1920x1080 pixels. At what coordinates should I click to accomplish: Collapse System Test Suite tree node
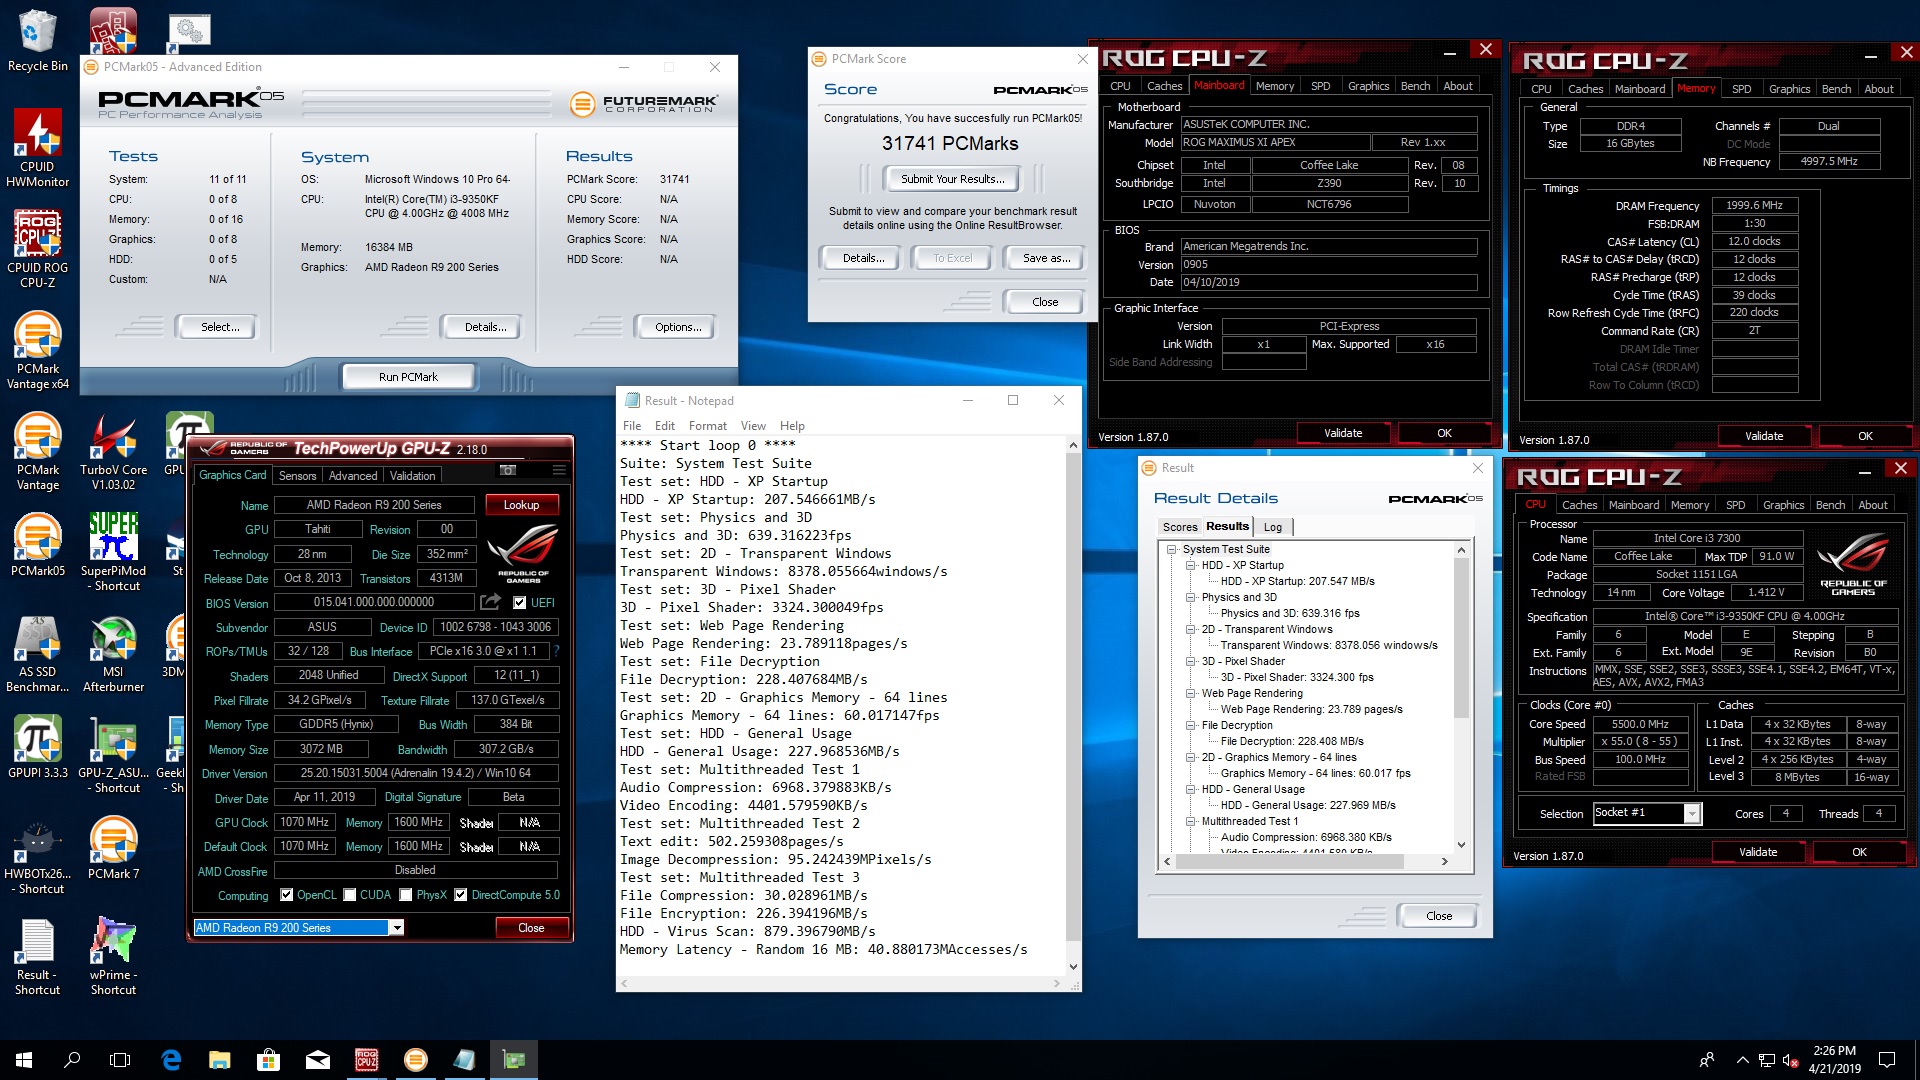pyautogui.click(x=1173, y=549)
